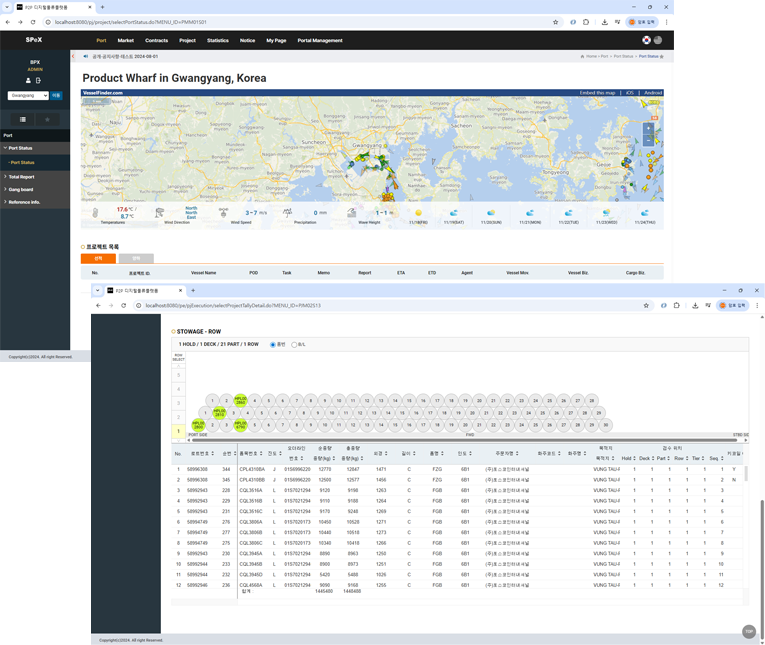Screen dimensions: 765x645
Task: Expand the Gang board sidebar section
Action: click(21, 189)
